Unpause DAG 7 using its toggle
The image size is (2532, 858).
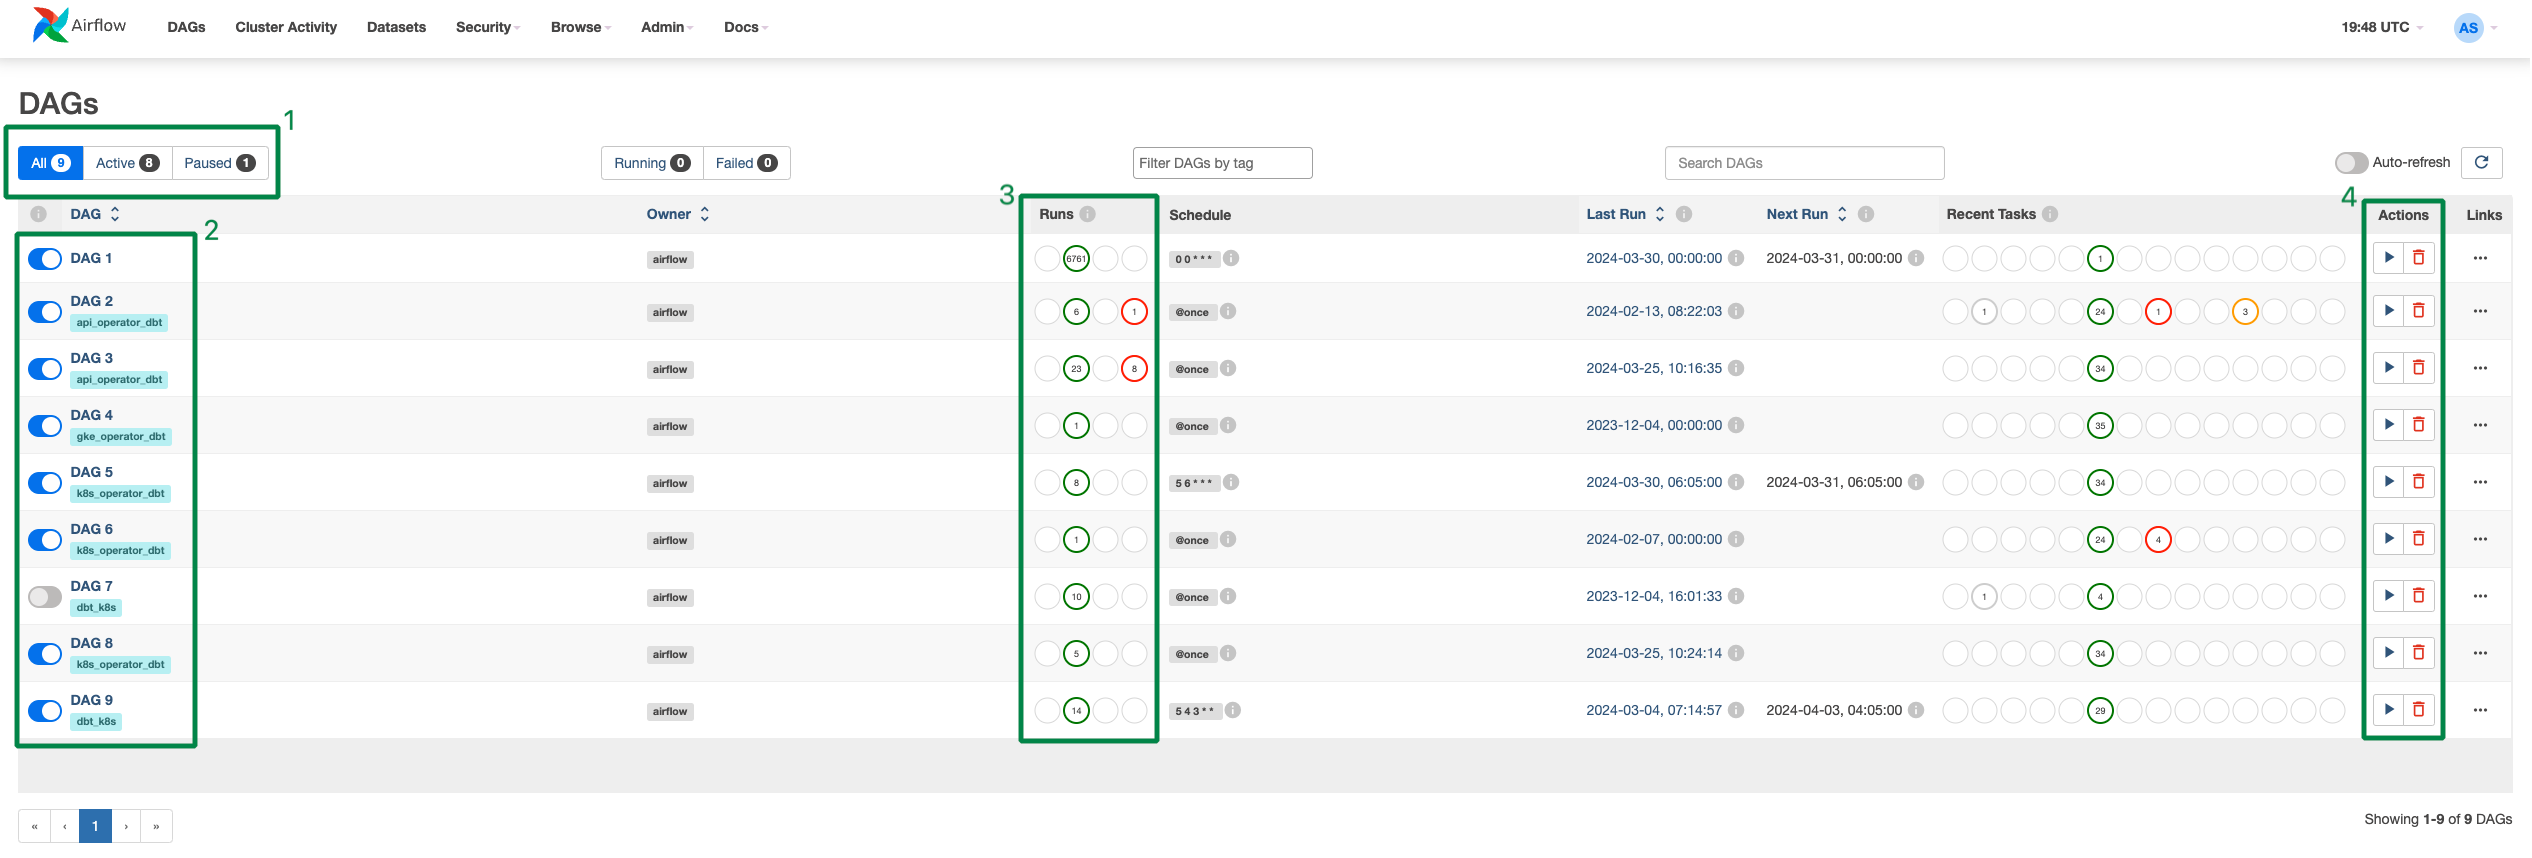pyautogui.click(x=45, y=597)
